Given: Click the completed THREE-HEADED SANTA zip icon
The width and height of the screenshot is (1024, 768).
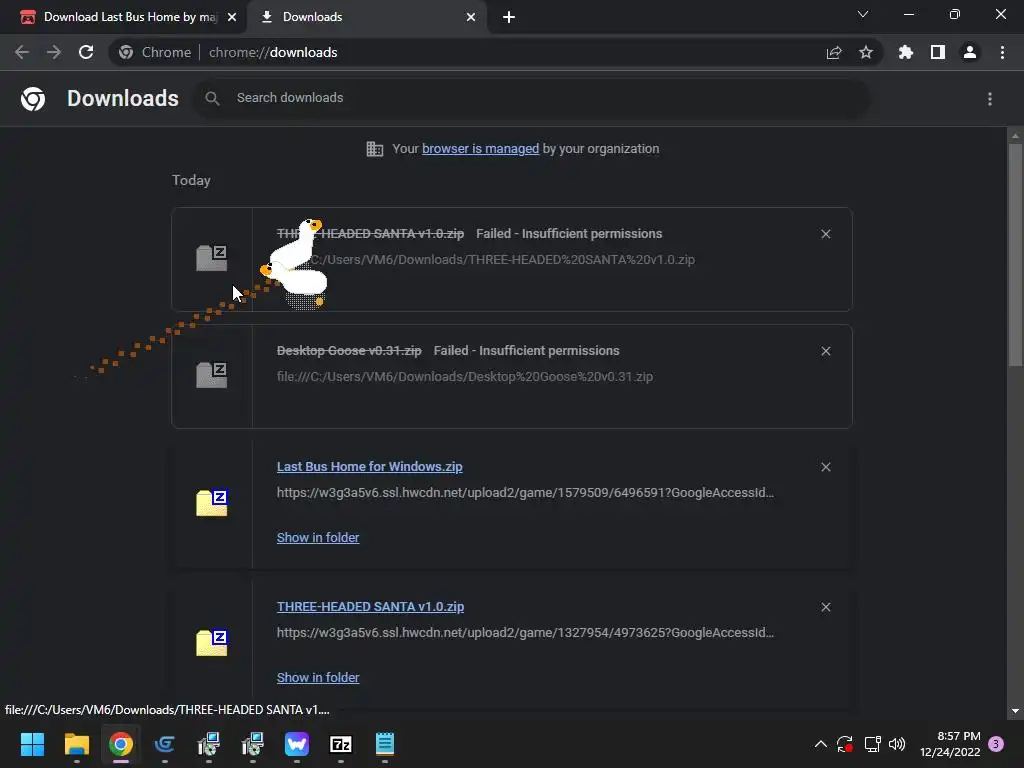Looking at the screenshot, I should click(212, 643).
